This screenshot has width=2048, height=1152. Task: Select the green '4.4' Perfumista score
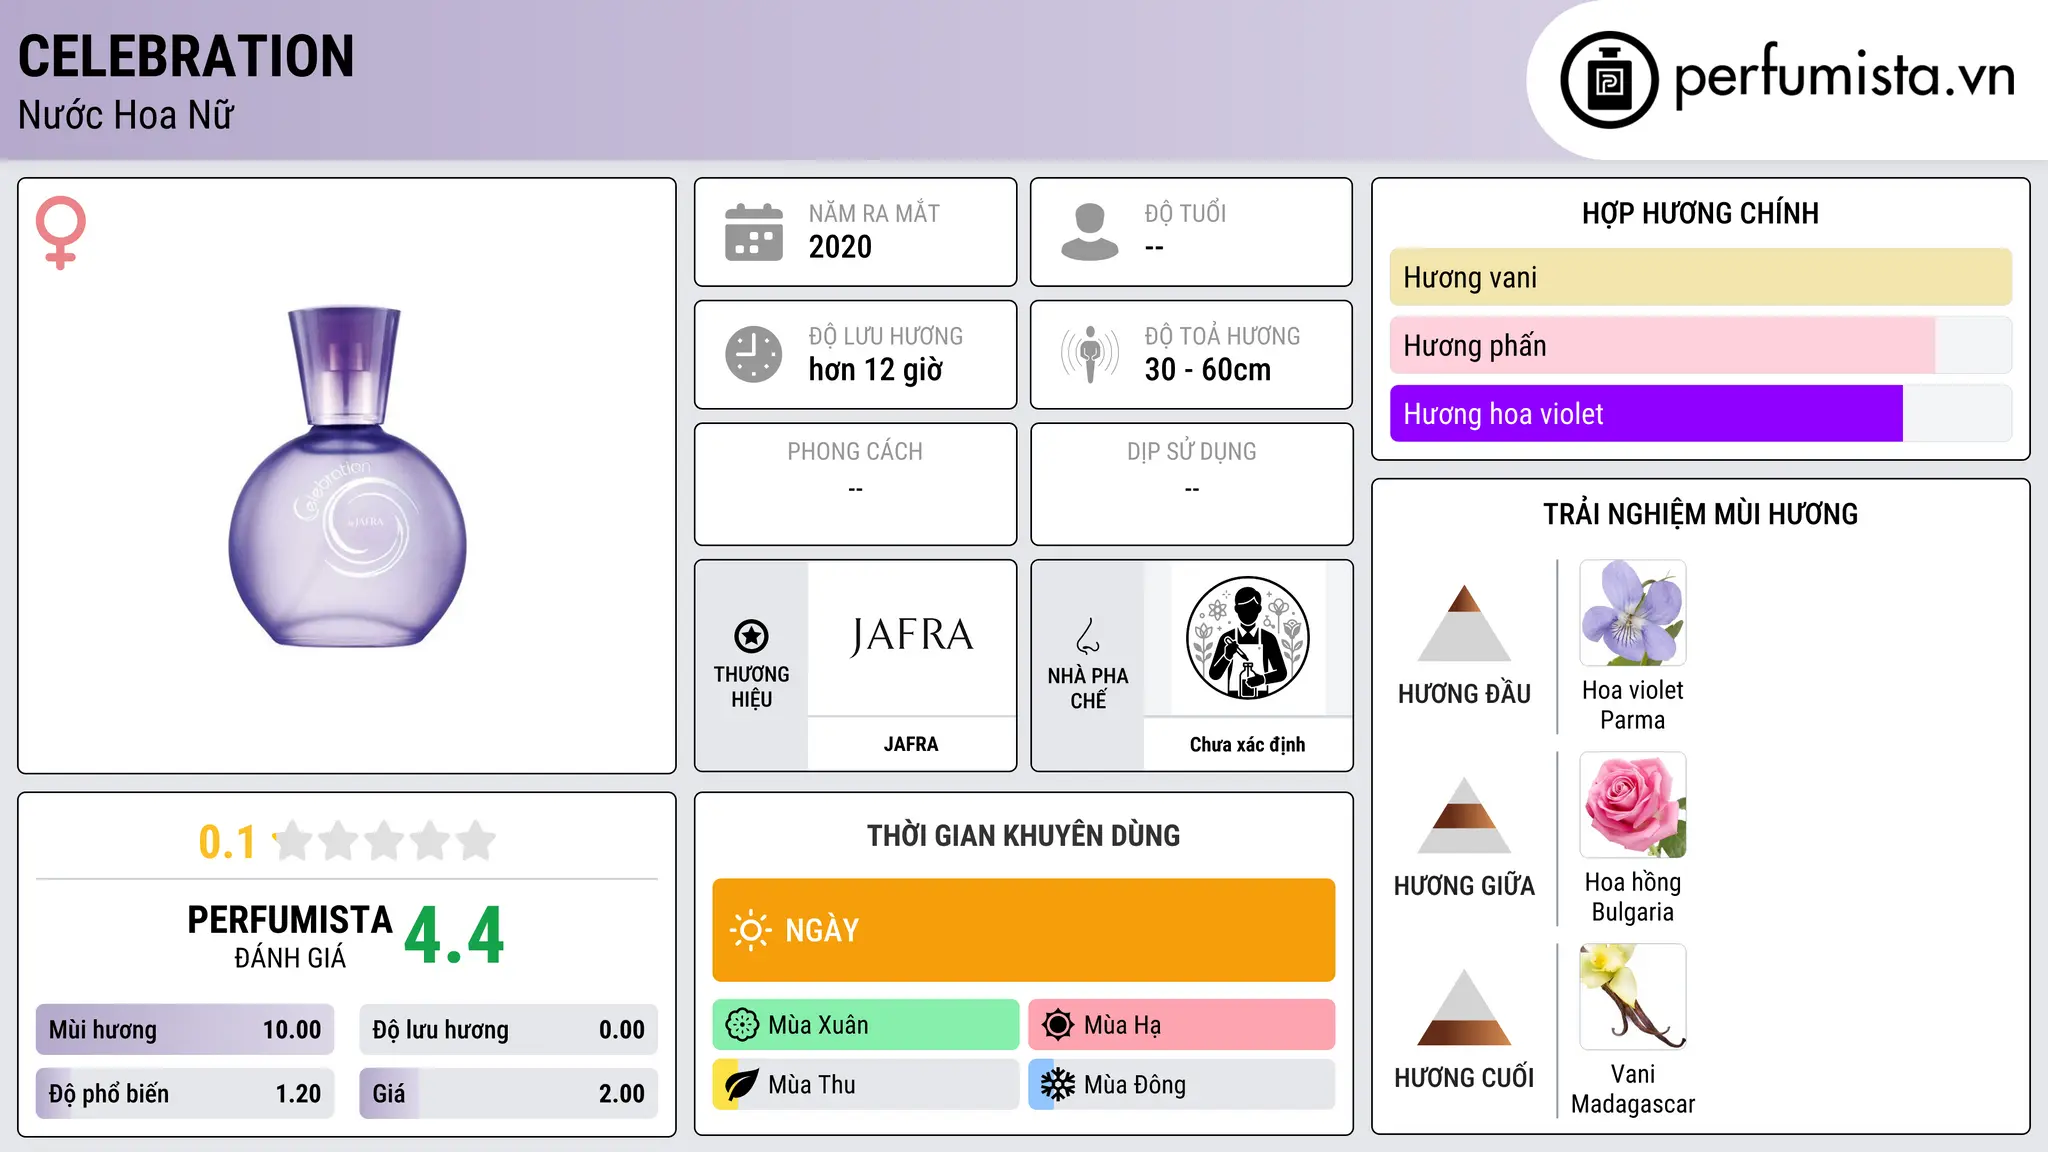click(x=454, y=936)
